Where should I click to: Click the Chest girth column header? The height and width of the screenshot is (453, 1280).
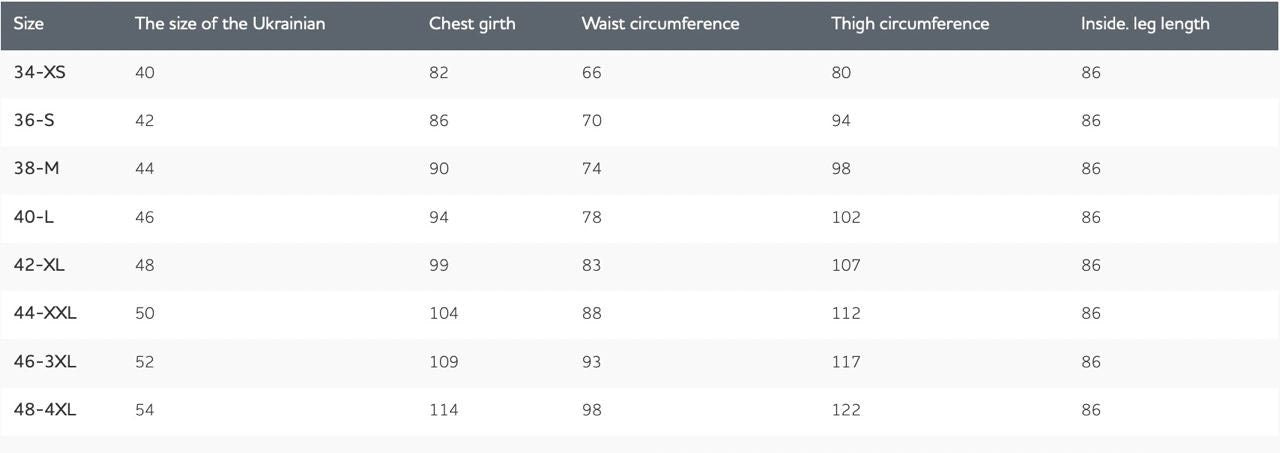(472, 24)
